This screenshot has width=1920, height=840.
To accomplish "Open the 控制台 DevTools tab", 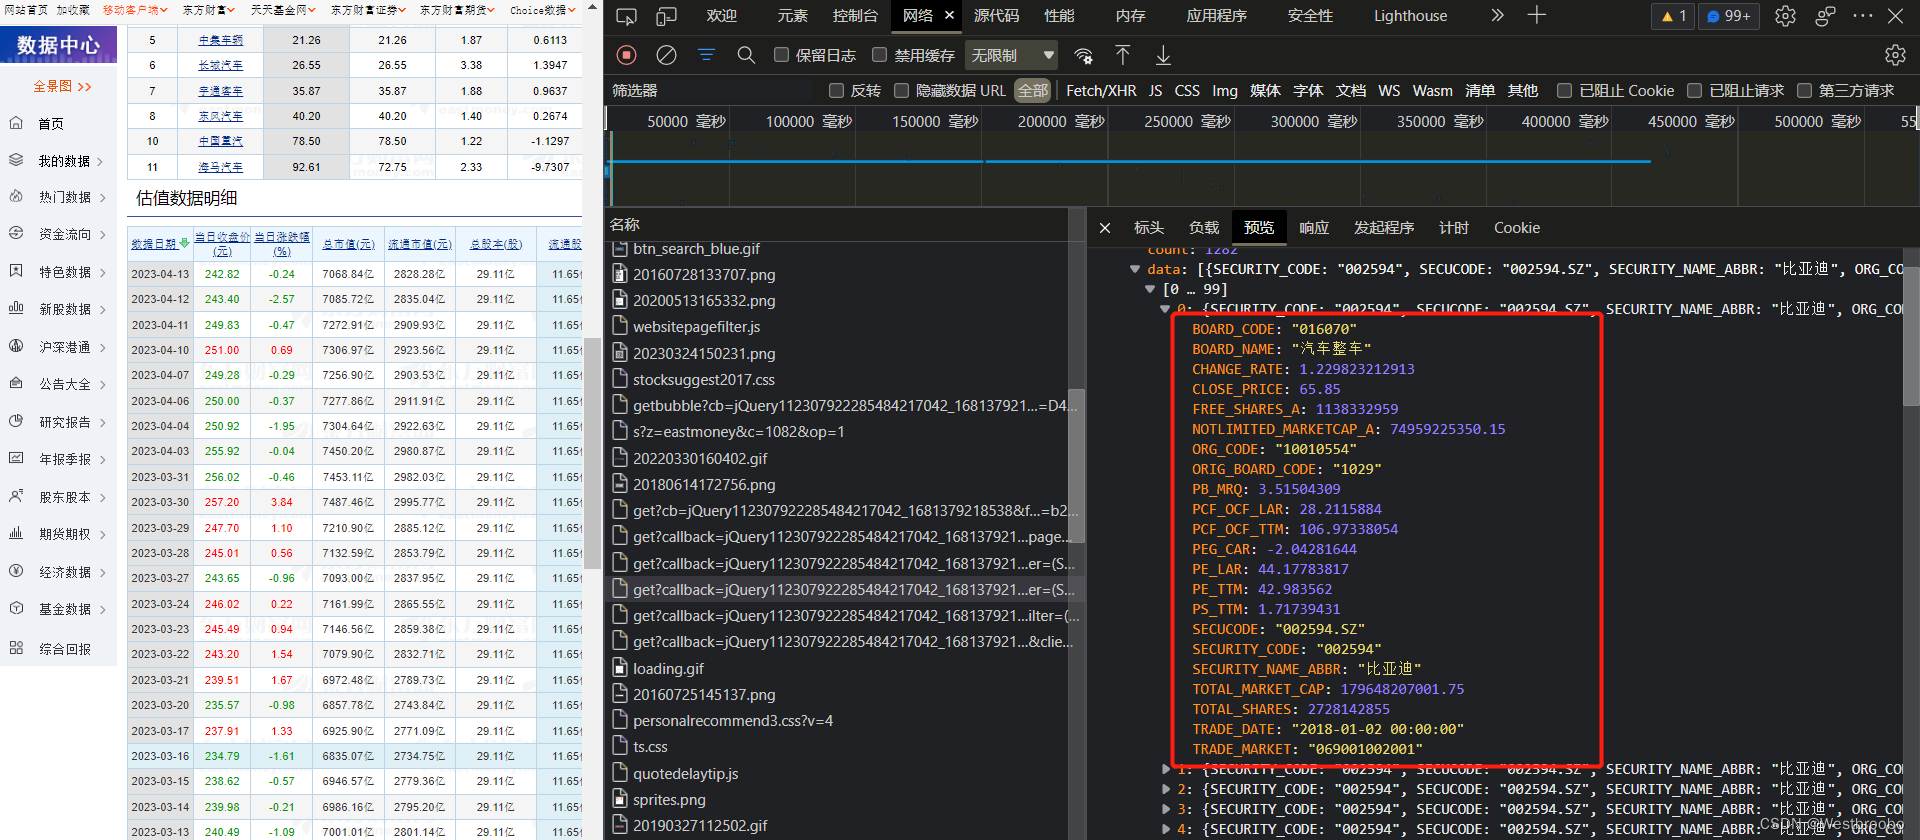I will [855, 16].
